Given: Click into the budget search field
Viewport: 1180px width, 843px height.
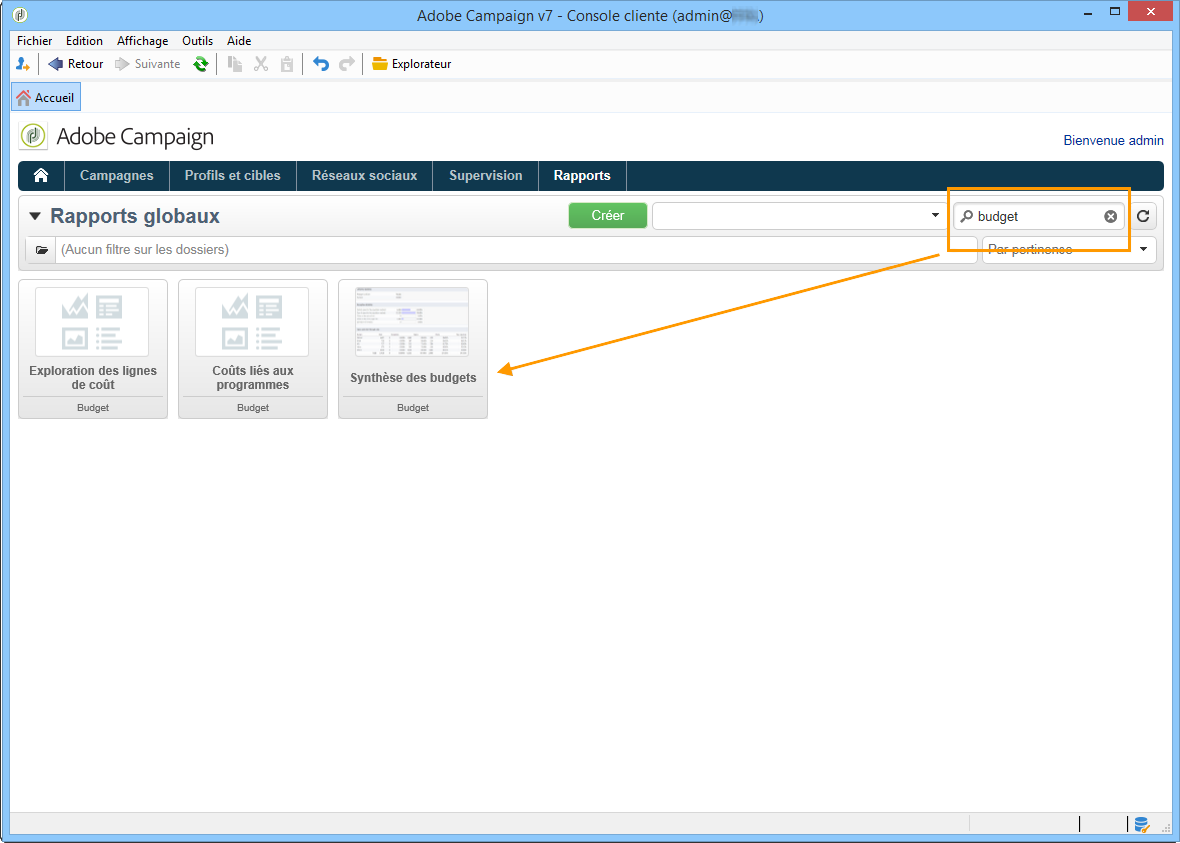Looking at the screenshot, I should pos(1039,216).
